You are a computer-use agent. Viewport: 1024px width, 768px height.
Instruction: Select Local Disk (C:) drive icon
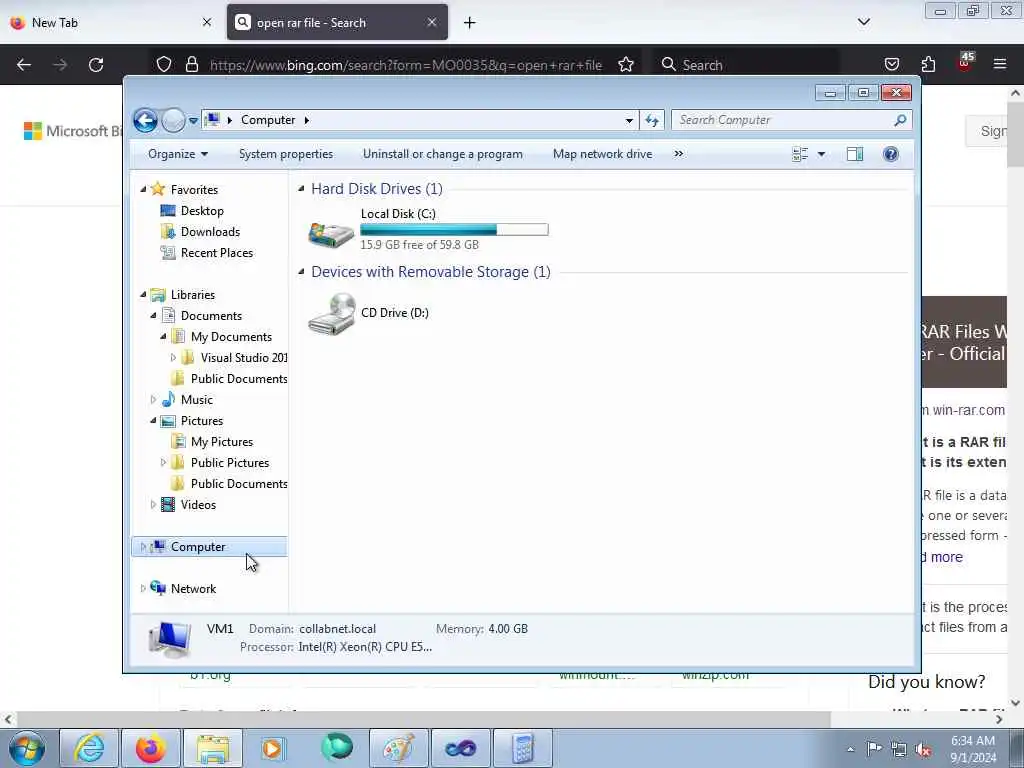(x=330, y=233)
